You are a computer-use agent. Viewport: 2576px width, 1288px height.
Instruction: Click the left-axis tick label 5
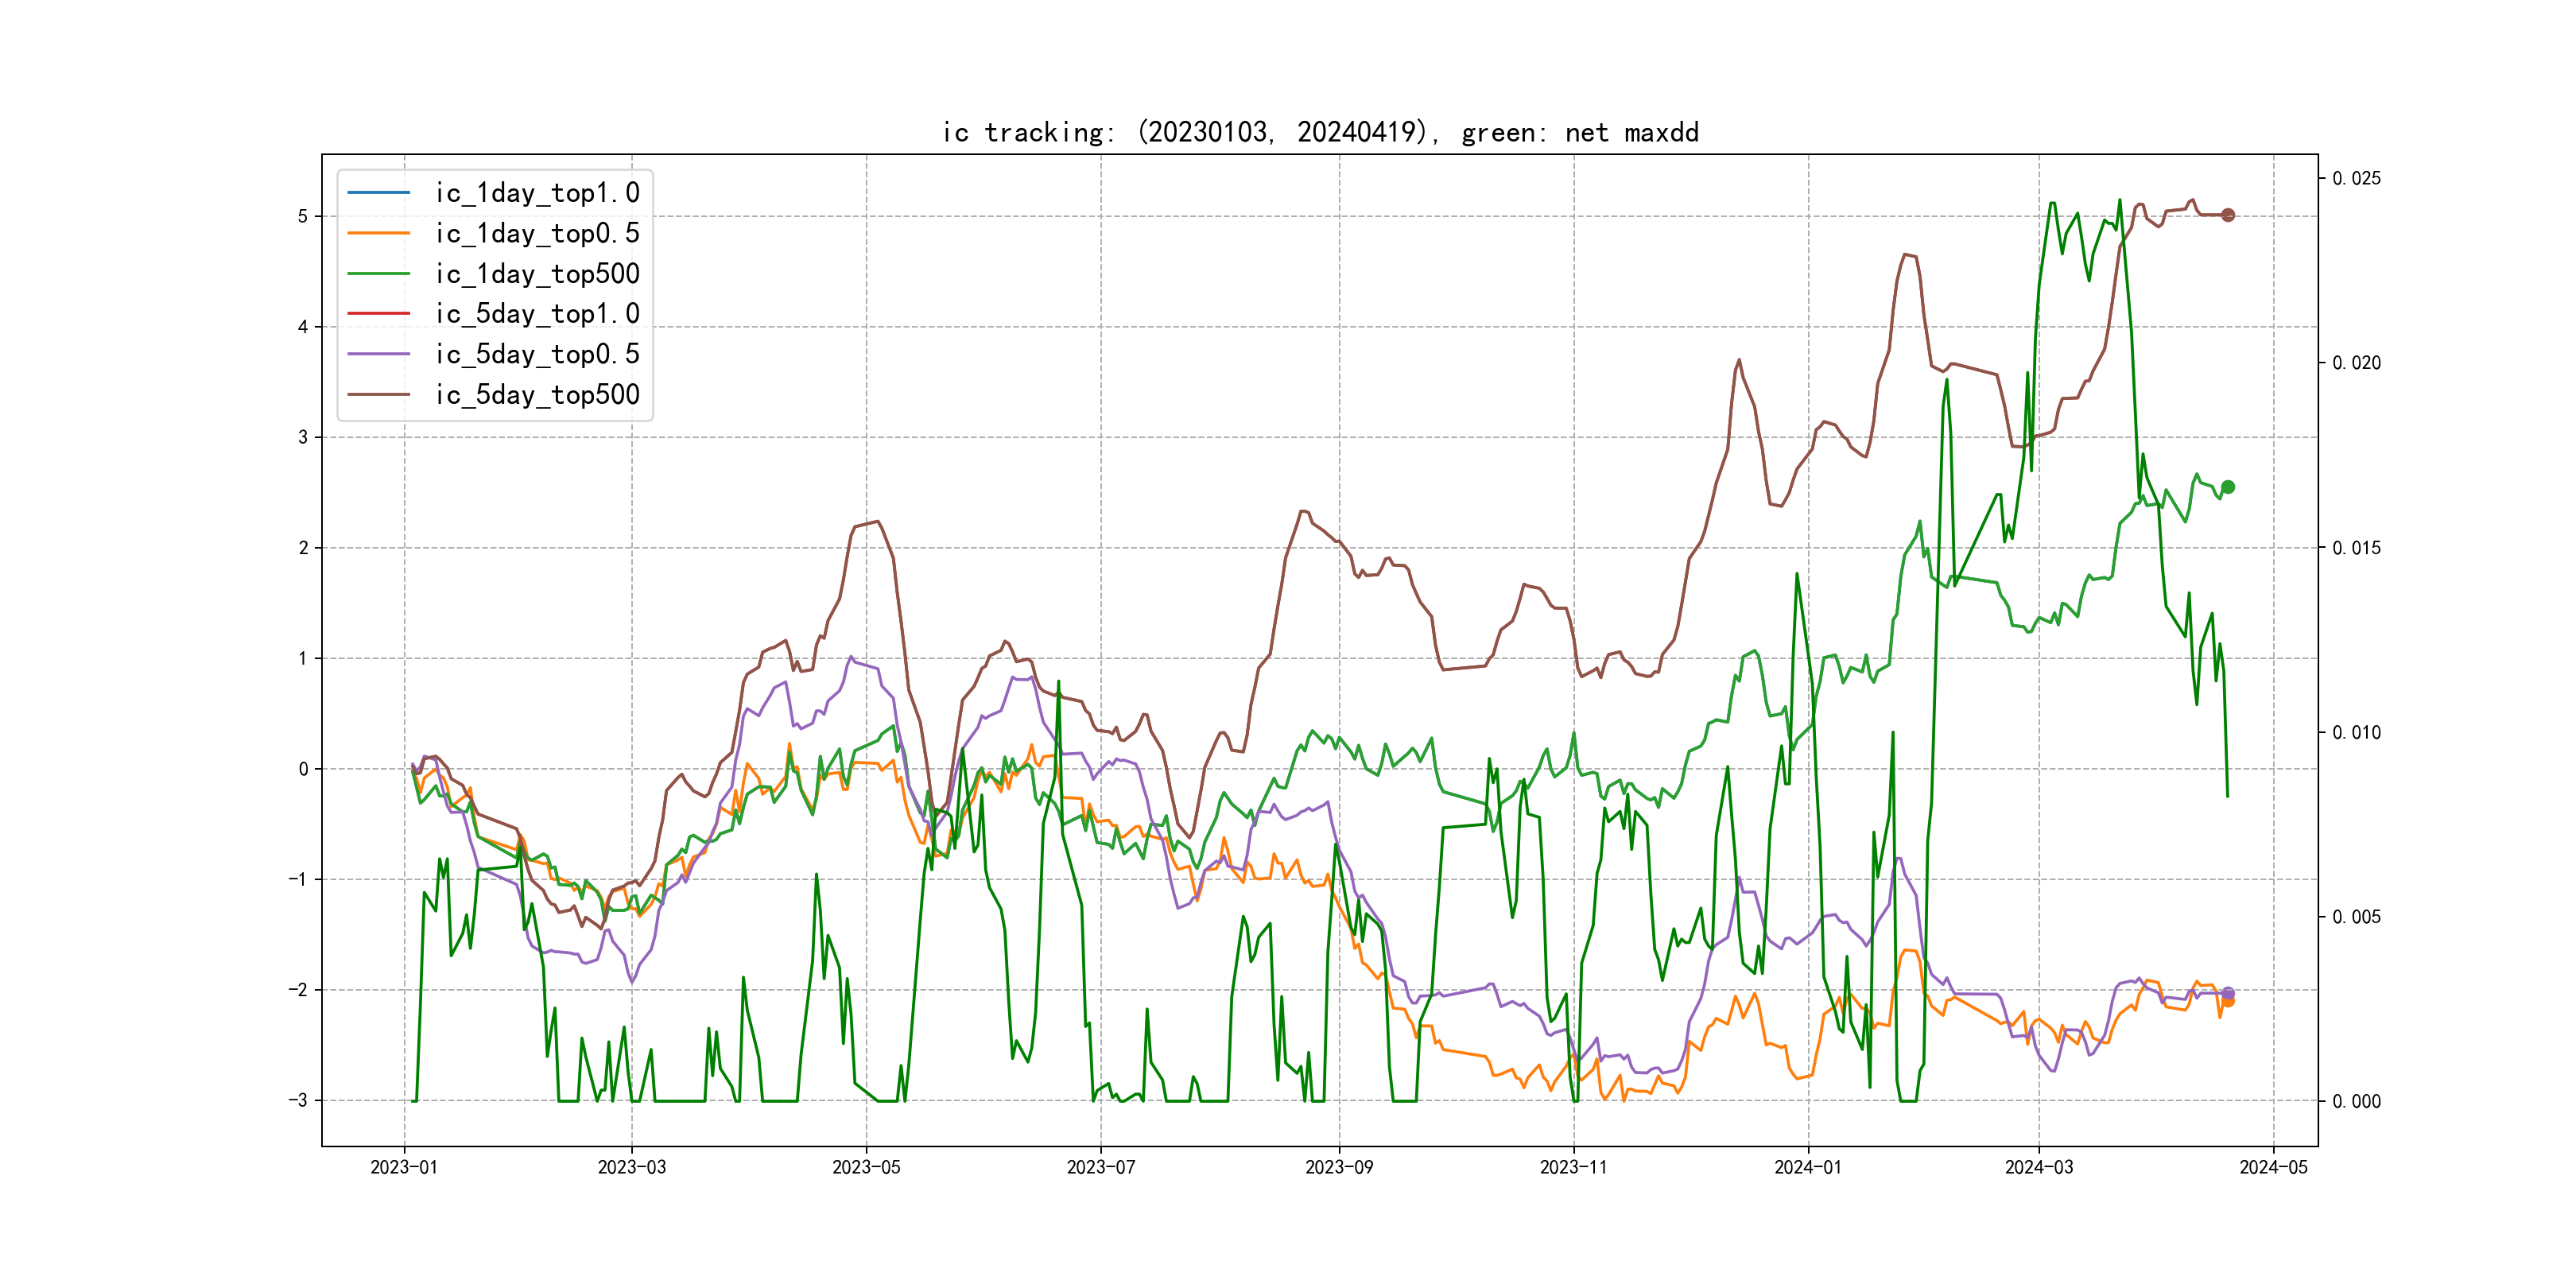[303, 216]
